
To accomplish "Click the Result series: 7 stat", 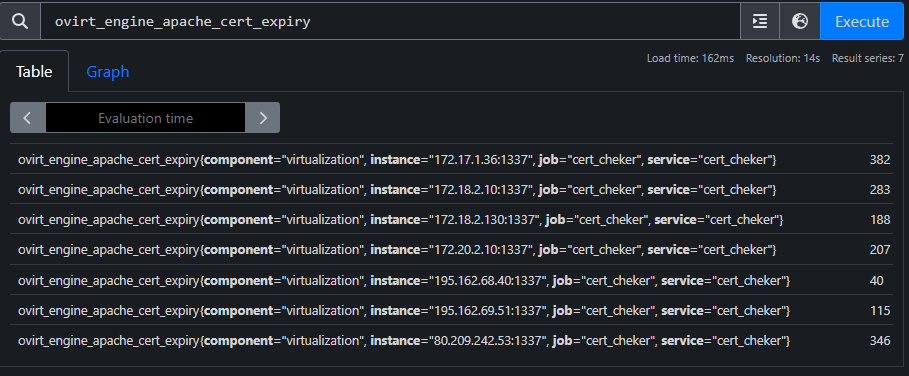I will pyautogui.click(x=867, y=59).
